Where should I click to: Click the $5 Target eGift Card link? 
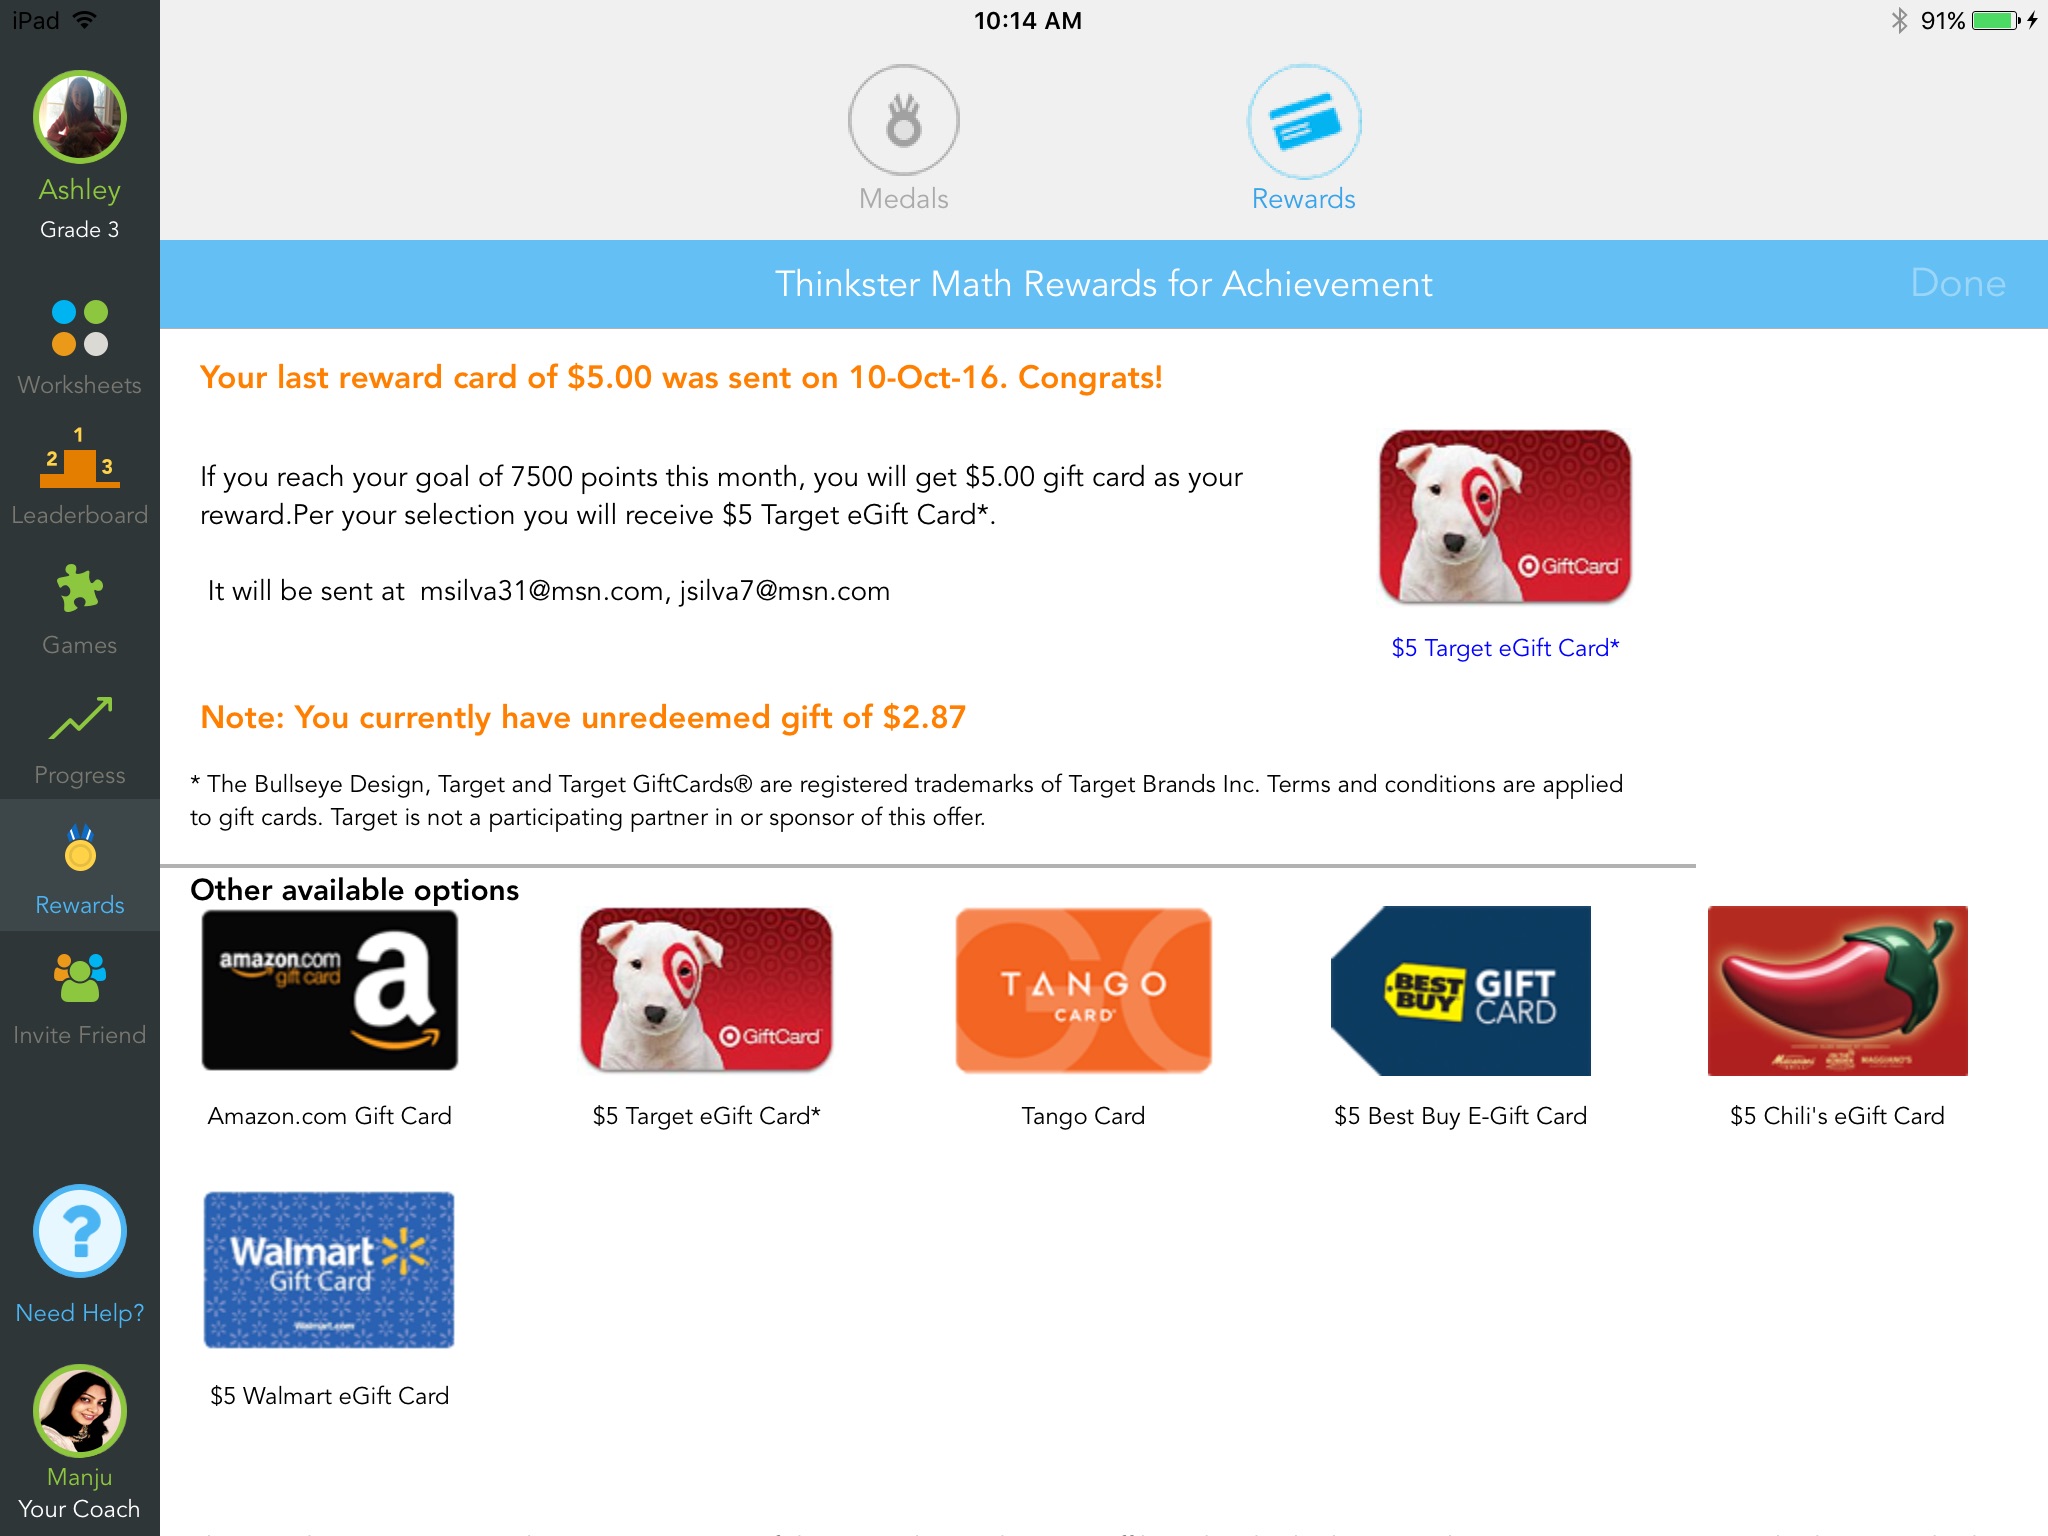coord(1505,645)
